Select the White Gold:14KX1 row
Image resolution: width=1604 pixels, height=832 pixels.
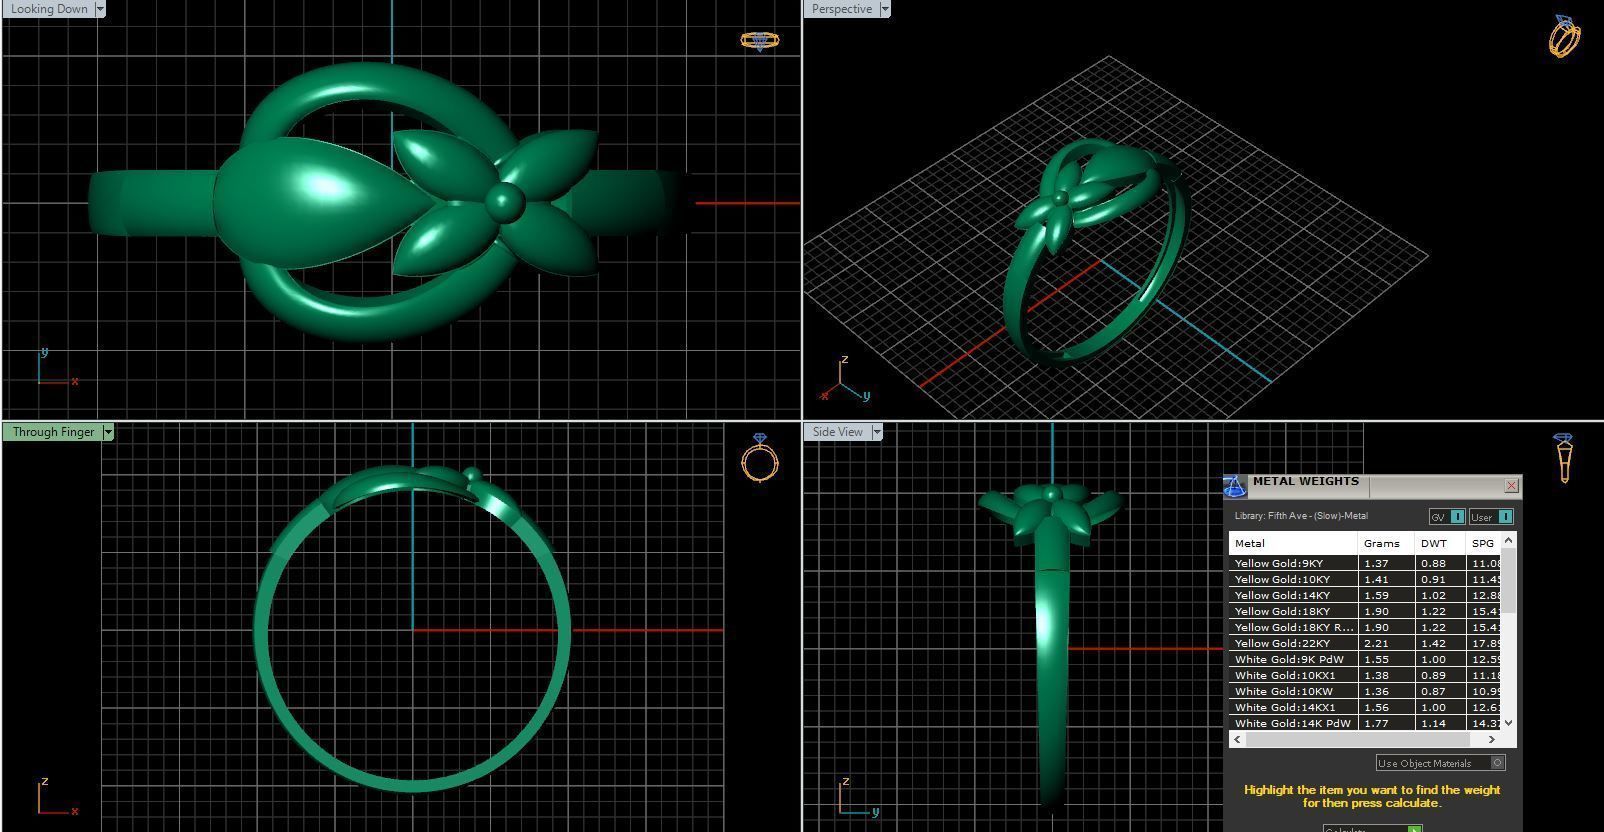(1365, 707)
